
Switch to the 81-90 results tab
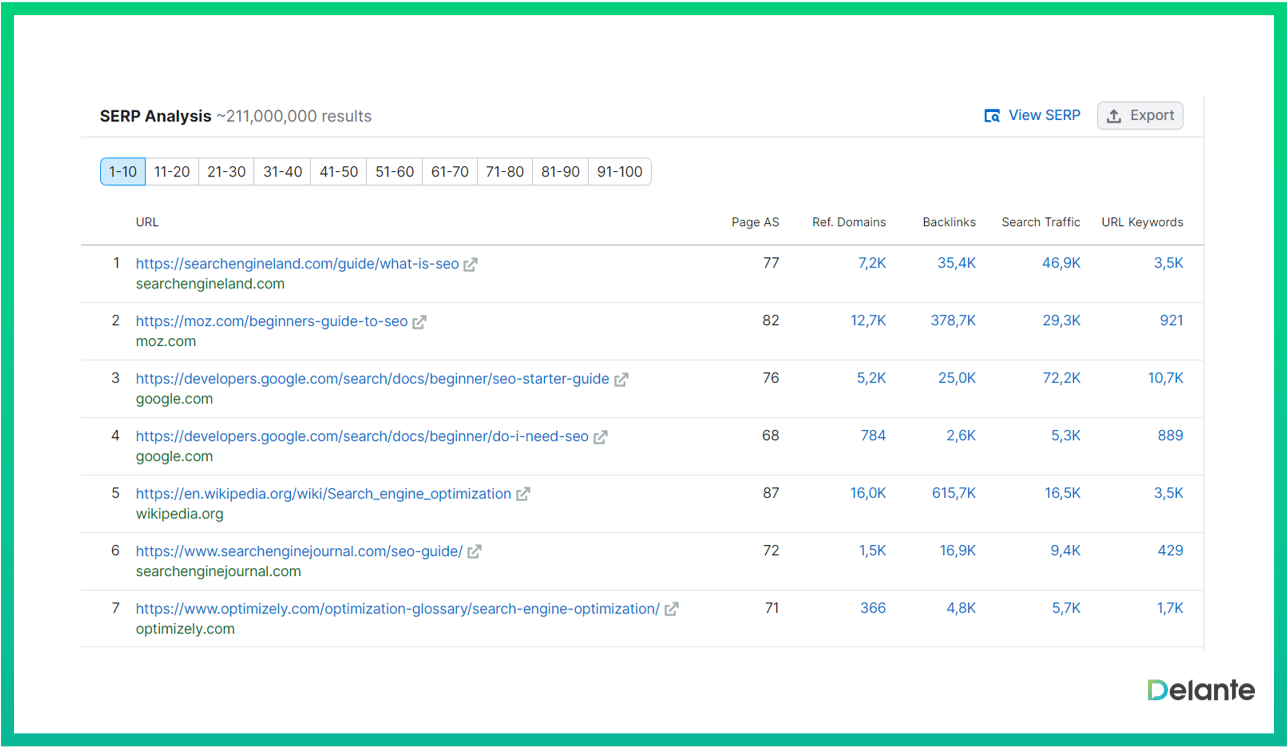(560, 172)
